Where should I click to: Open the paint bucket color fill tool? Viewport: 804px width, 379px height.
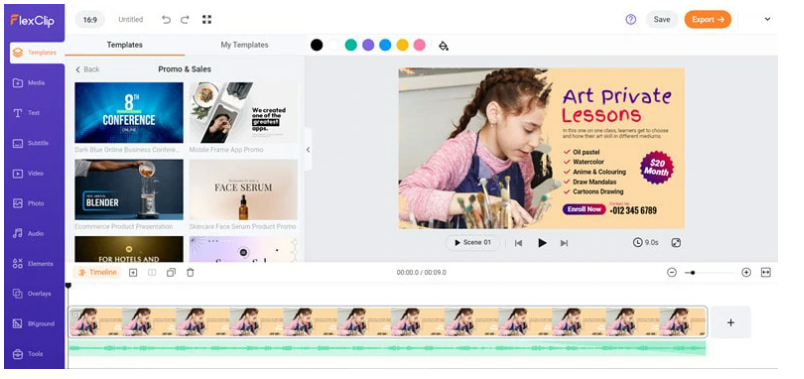click(x=444, y=46)
